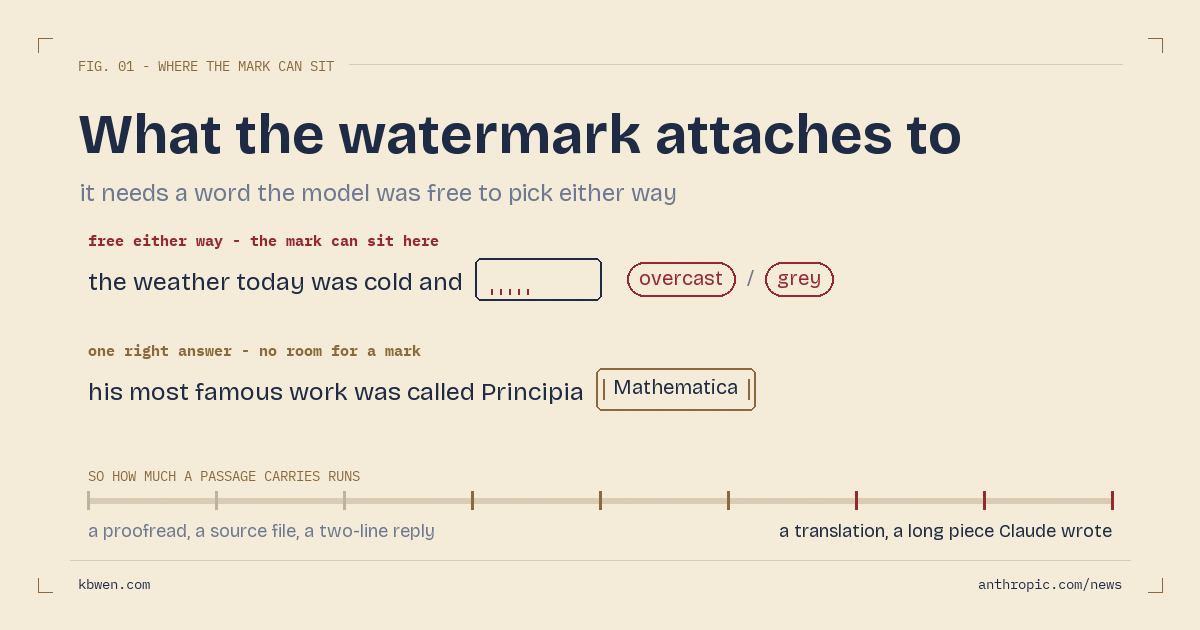1200x630 pixels.
Task: Click the top-left corner bracket mark
Action: tap(45, 45)
